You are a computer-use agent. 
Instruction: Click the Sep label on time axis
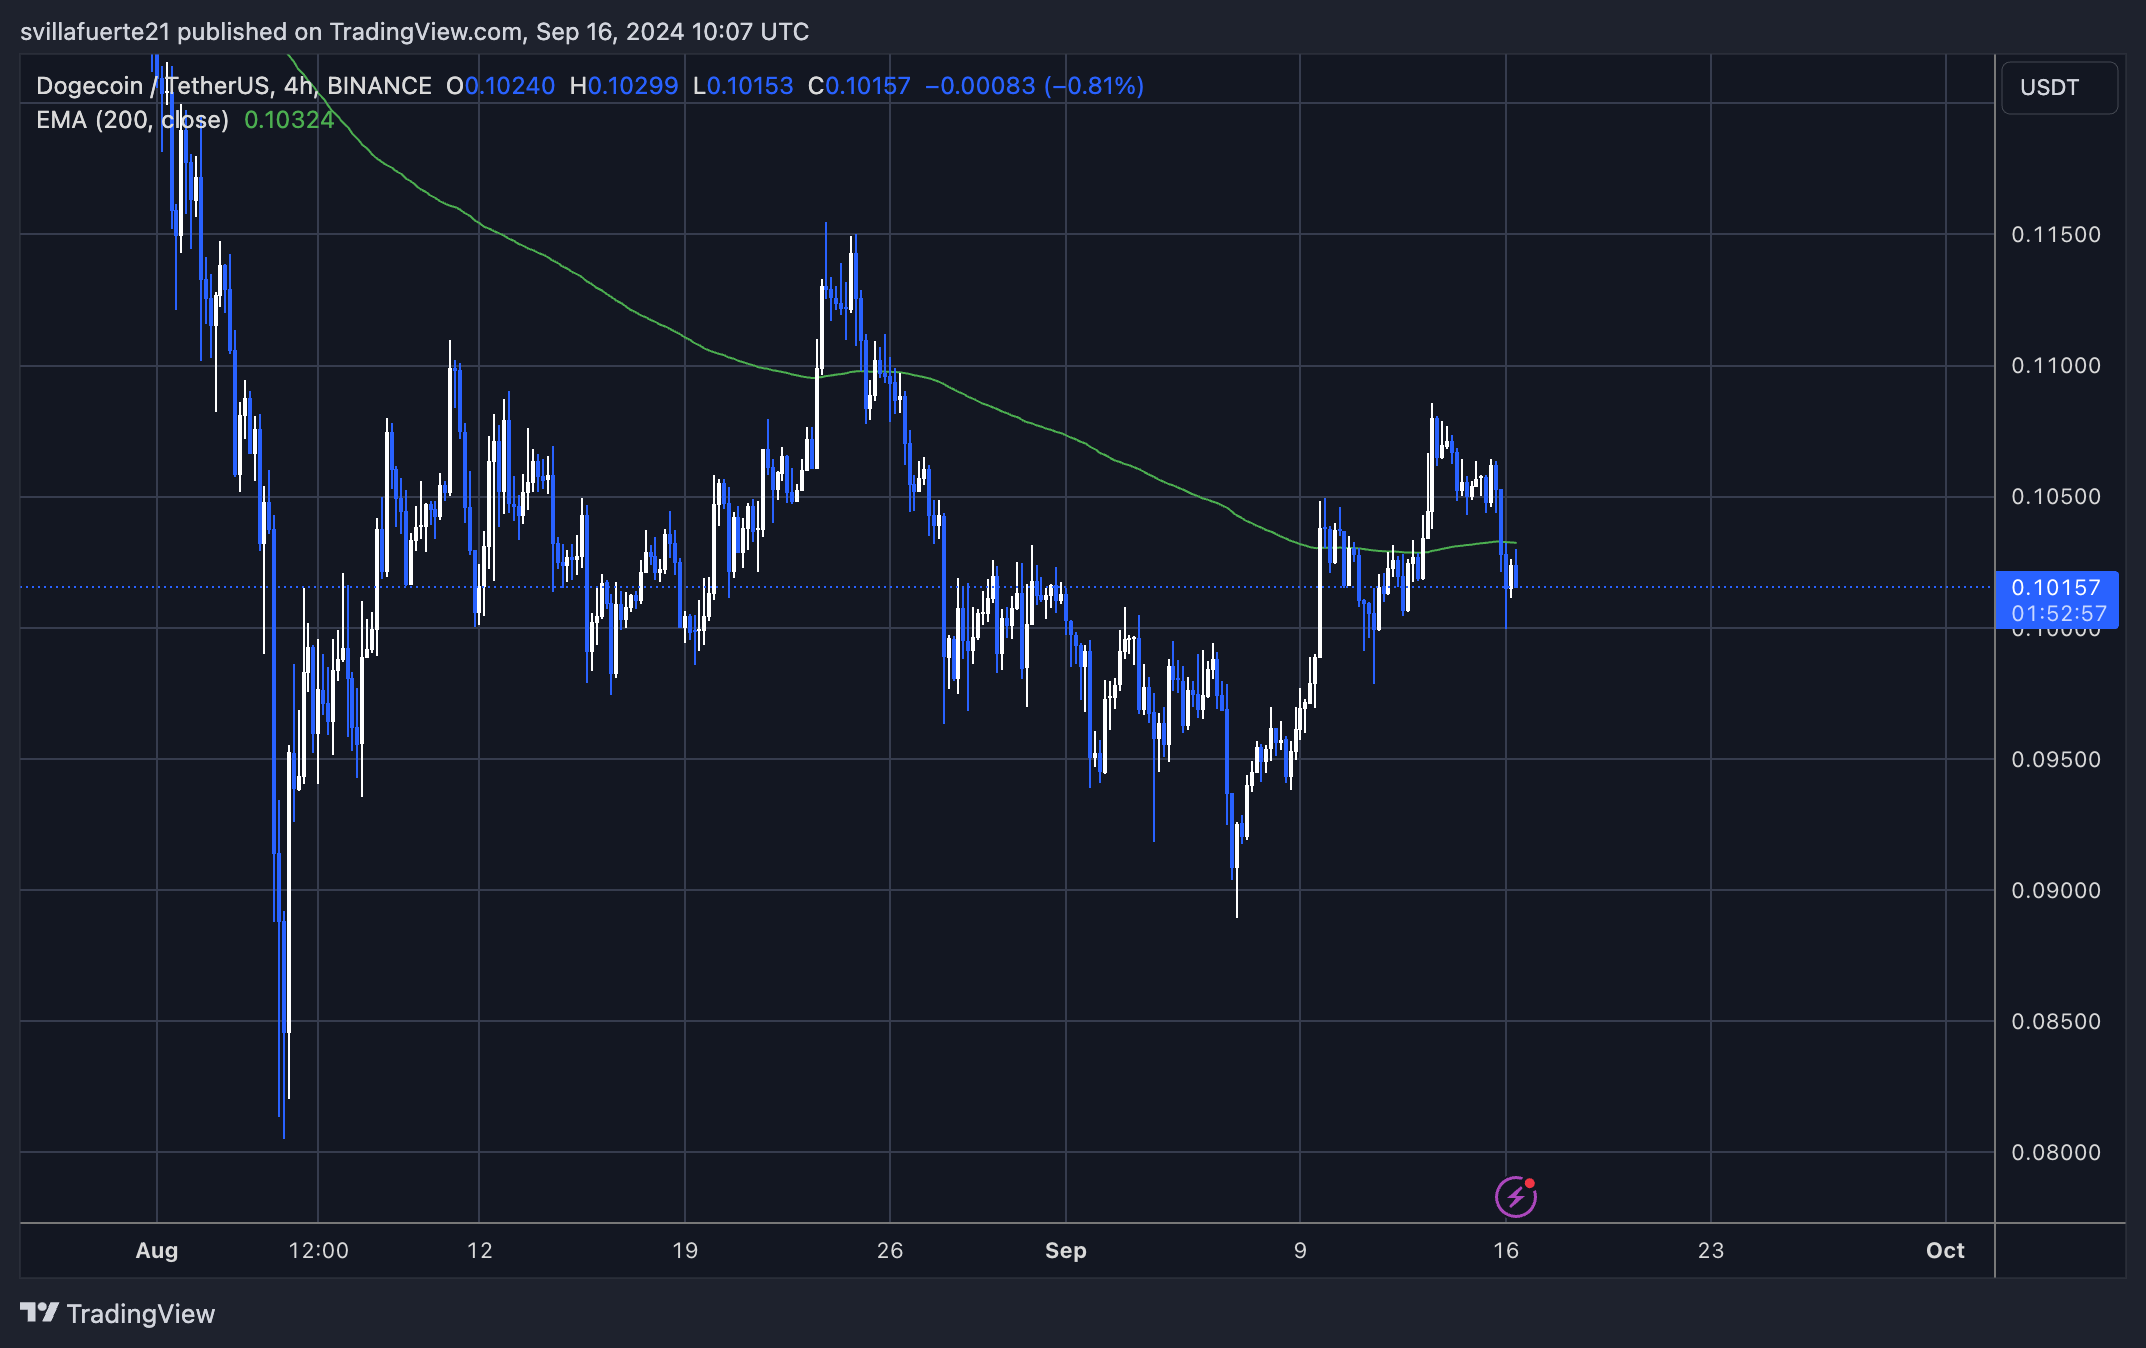click(x=1066, y=1250)
